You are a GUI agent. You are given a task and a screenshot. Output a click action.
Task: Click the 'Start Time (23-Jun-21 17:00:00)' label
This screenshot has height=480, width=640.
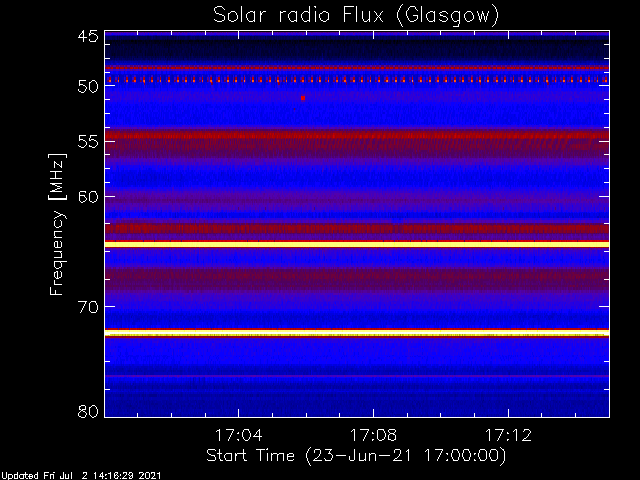click(356, 456)
